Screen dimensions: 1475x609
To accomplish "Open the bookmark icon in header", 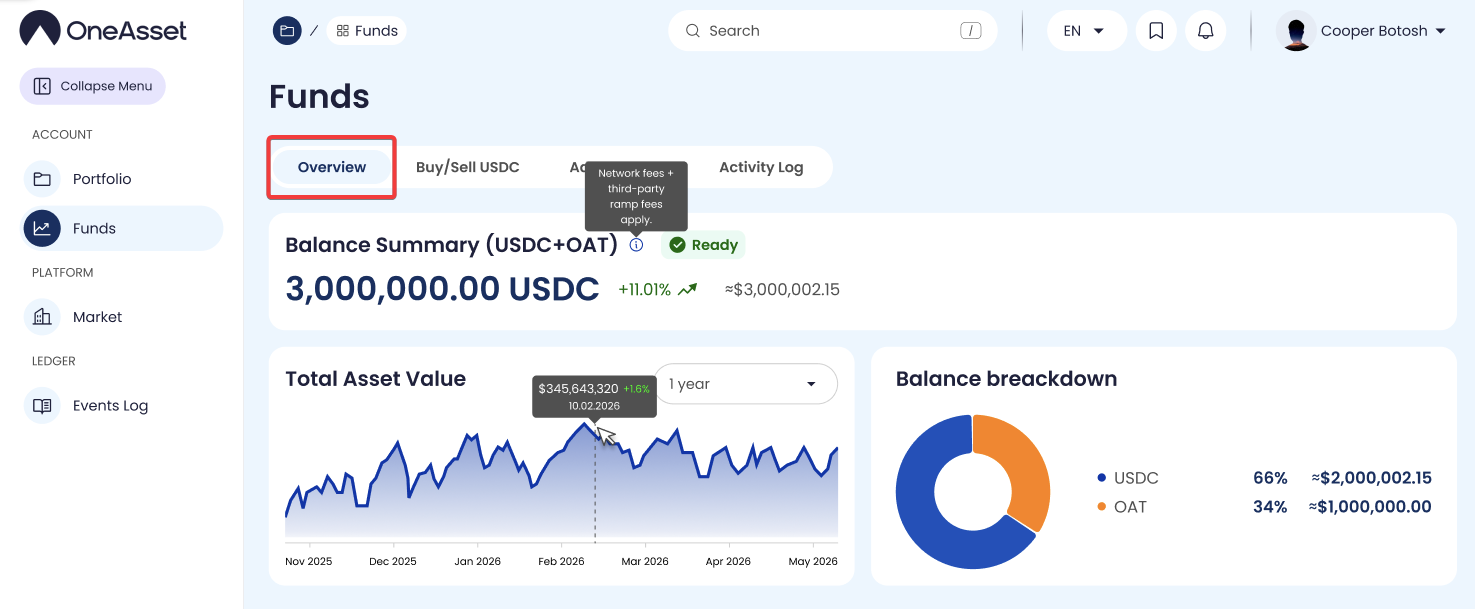I will point(1156,31).
